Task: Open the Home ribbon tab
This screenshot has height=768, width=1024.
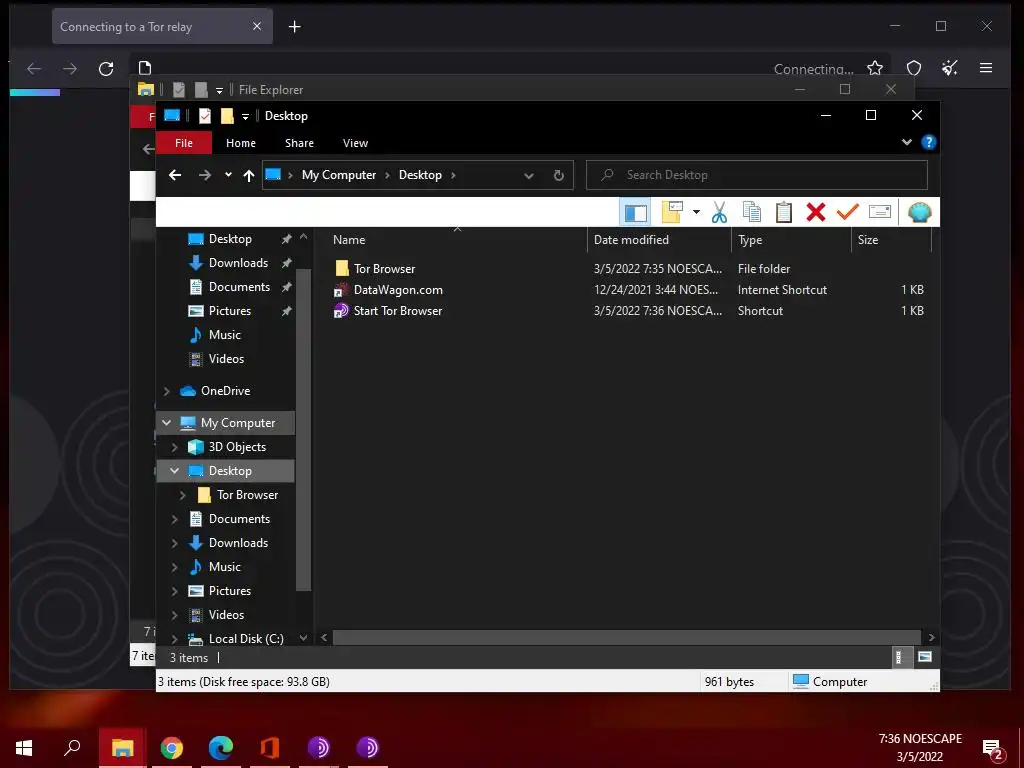Action: coord(241,143)
